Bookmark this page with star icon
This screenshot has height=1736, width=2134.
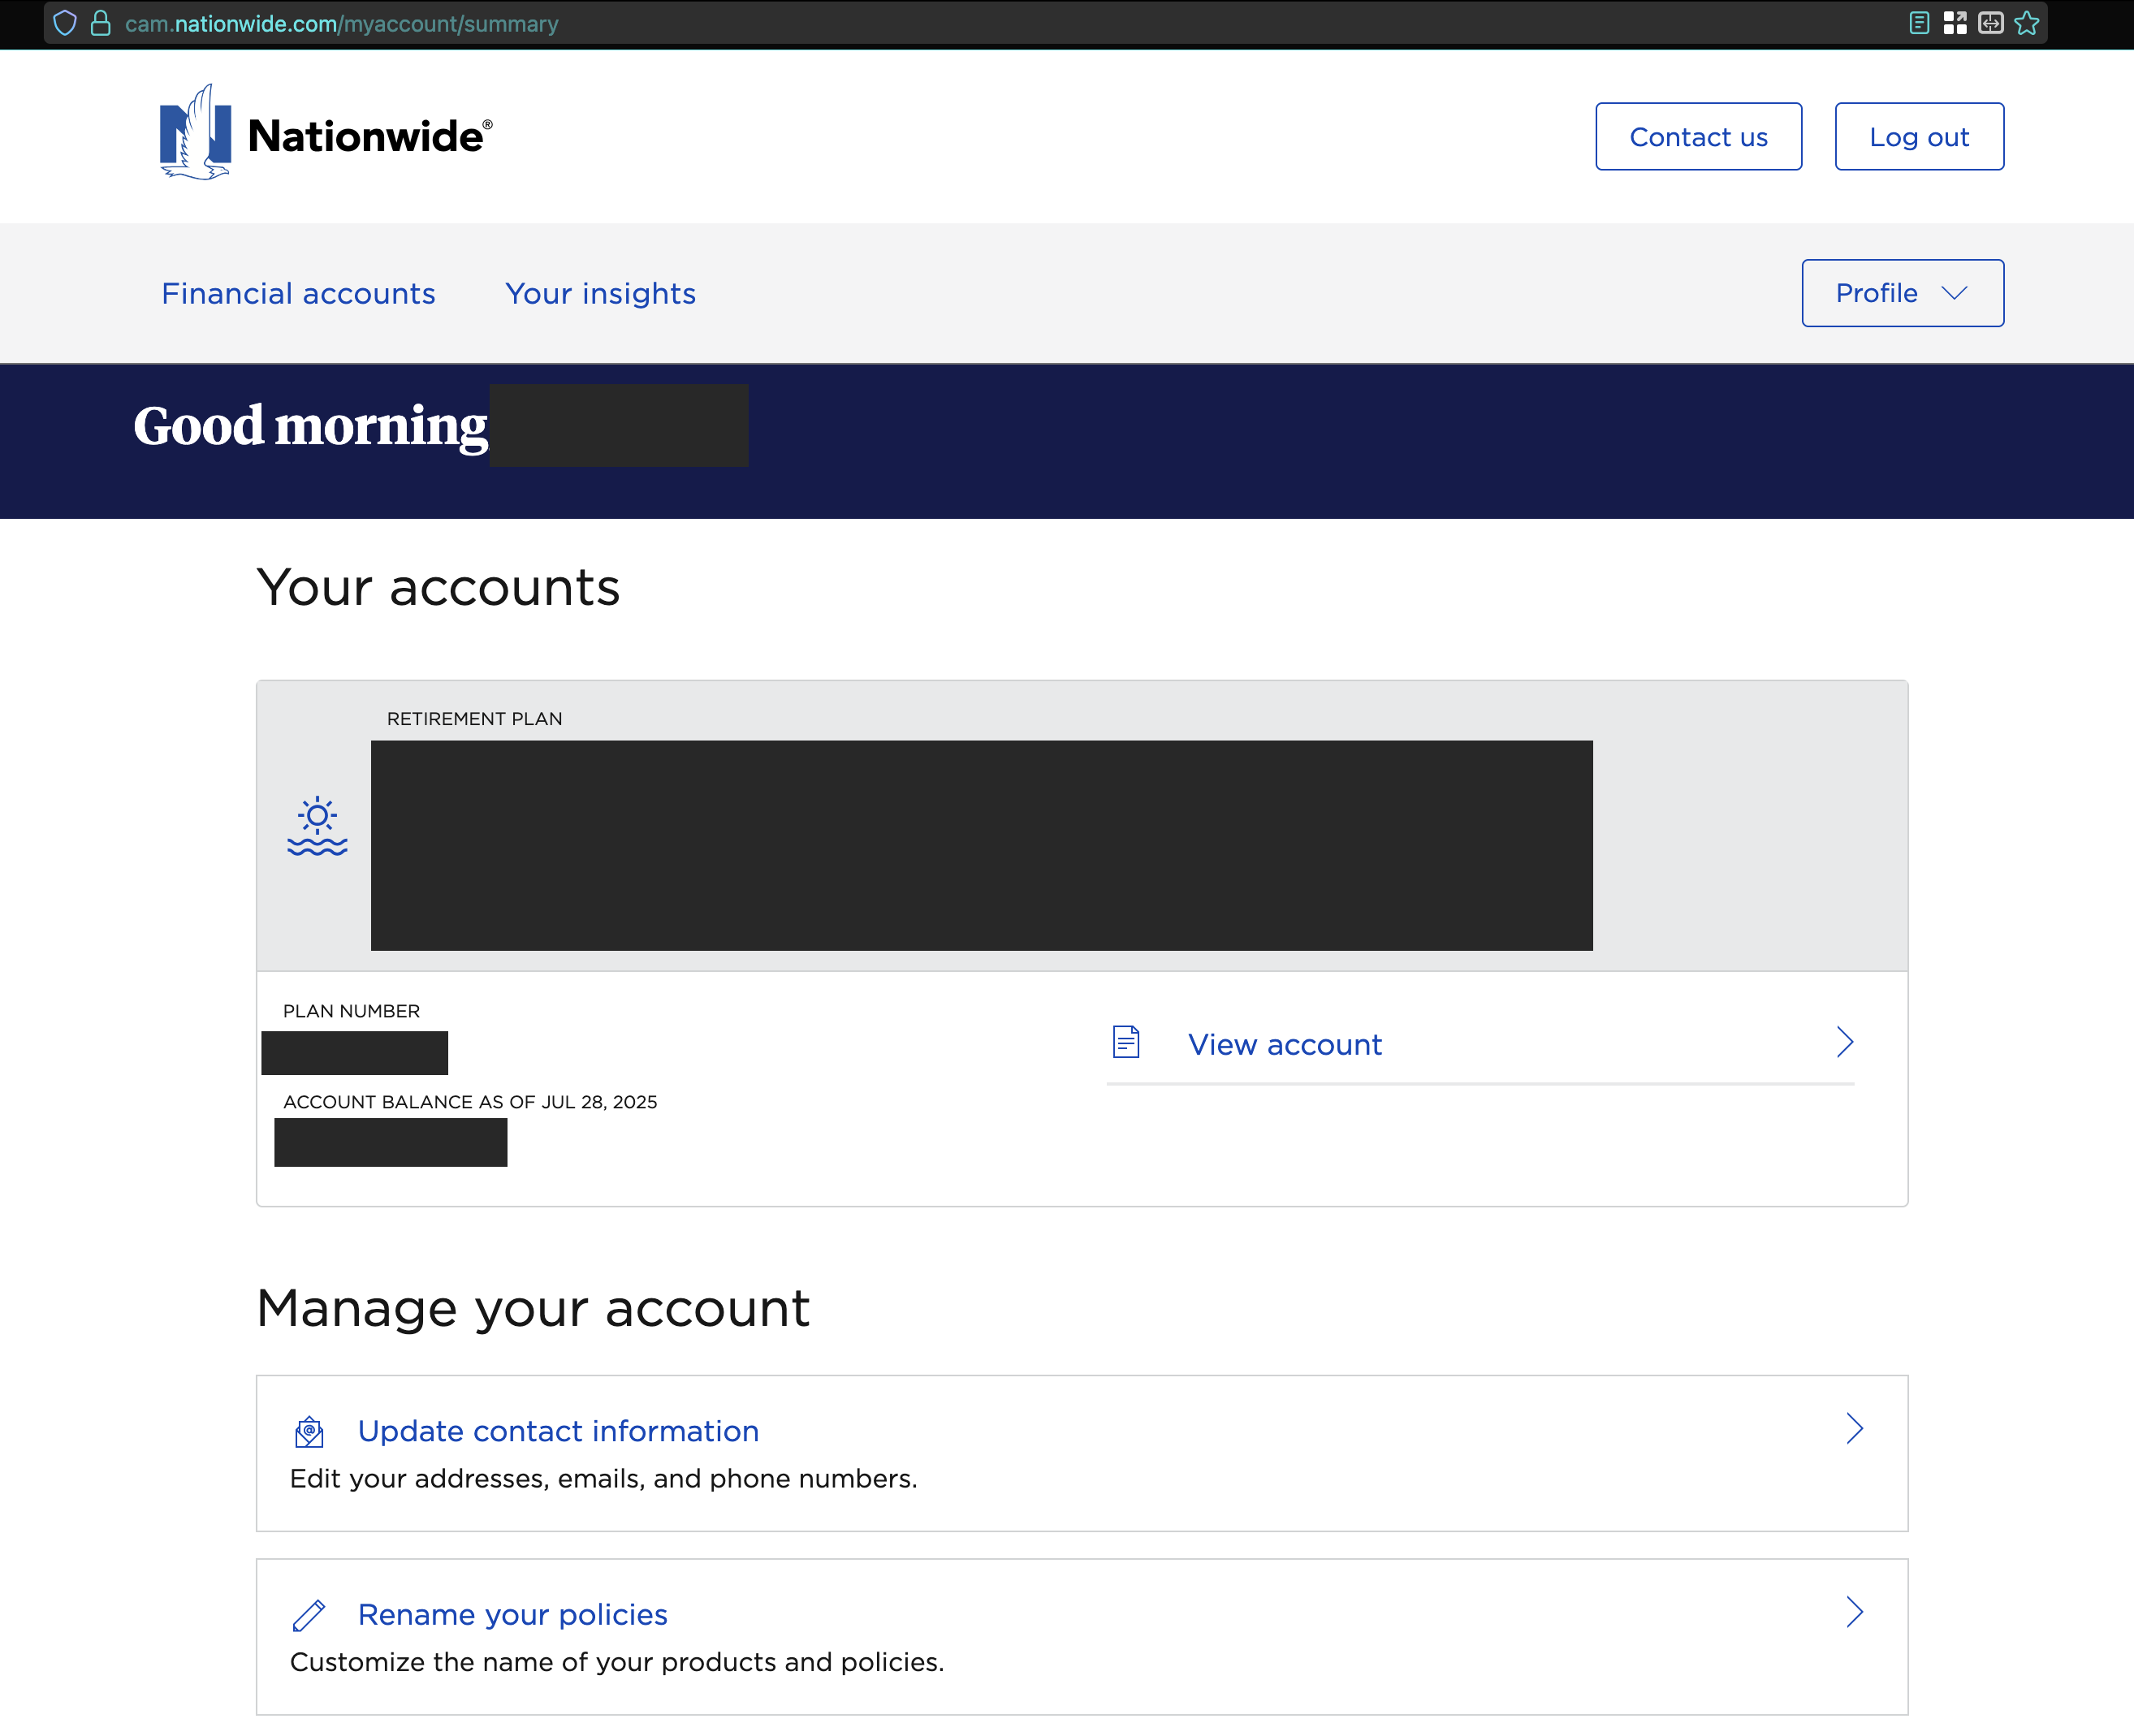pyautogui.click(x=2027, y=23)
